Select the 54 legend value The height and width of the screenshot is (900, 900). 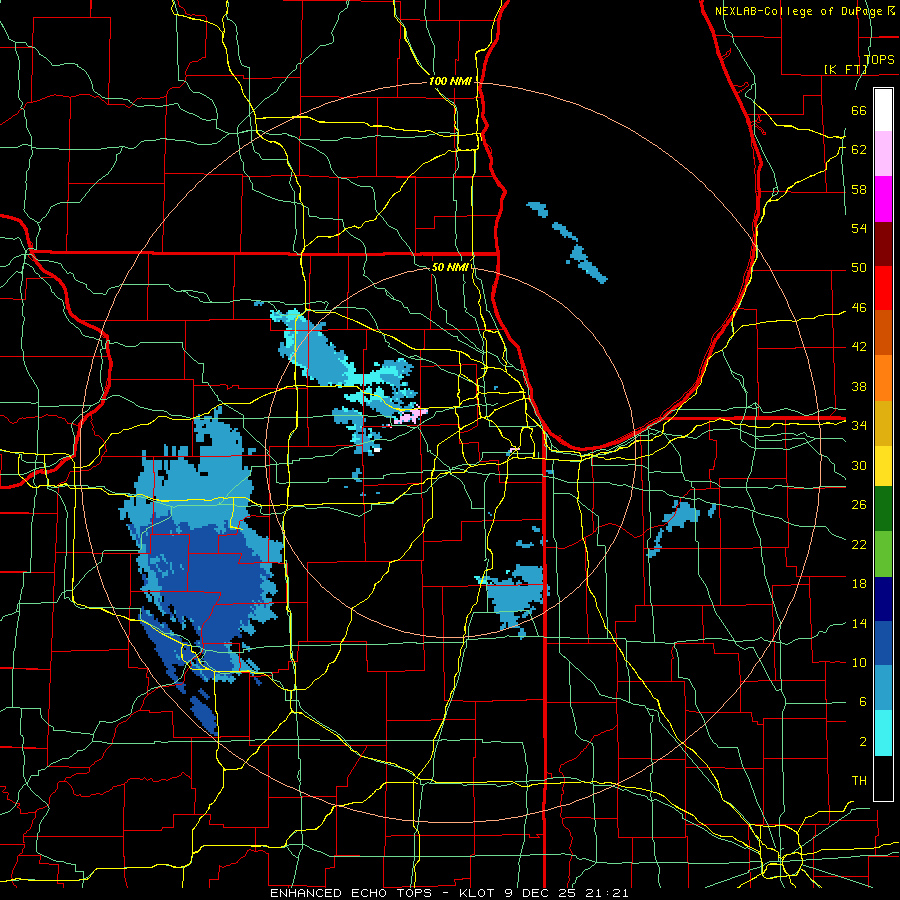pos(859,228)
